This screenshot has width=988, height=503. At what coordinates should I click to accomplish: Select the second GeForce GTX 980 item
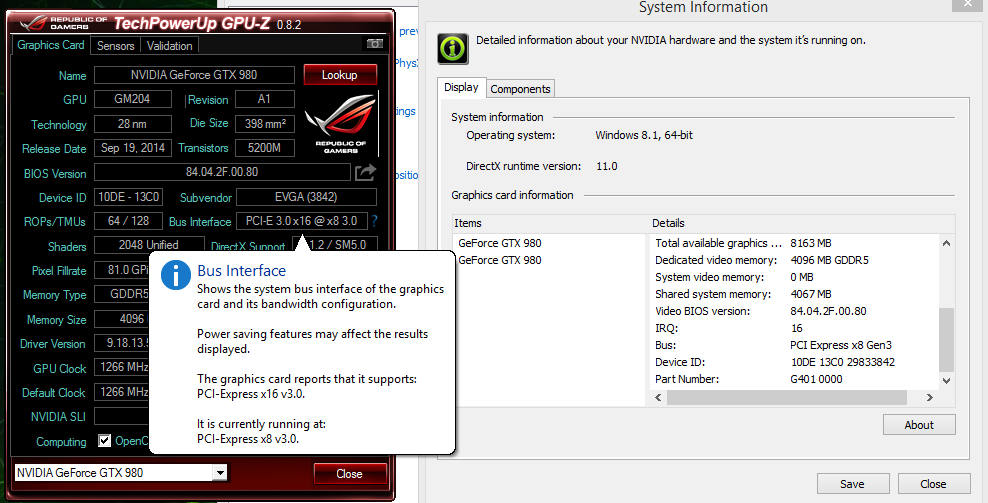(x=500, y=260)
